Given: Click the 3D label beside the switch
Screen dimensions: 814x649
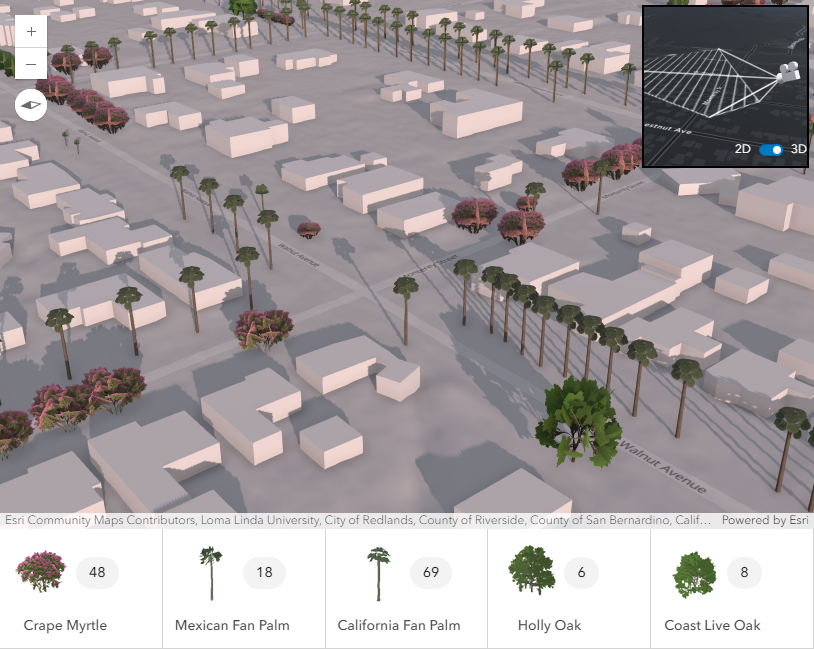Looking at the screenshot, I should tap(798, 149).
